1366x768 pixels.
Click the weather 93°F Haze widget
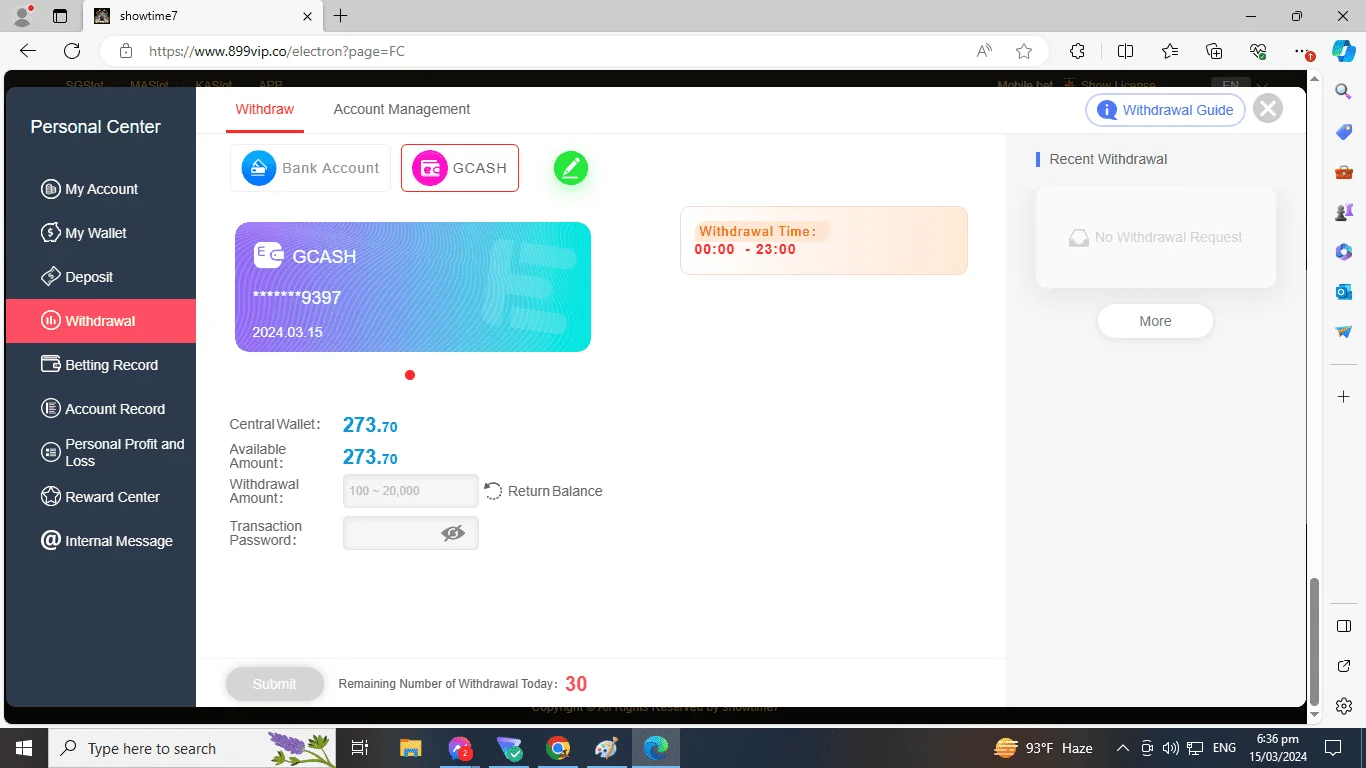[x=1043, y=748]
